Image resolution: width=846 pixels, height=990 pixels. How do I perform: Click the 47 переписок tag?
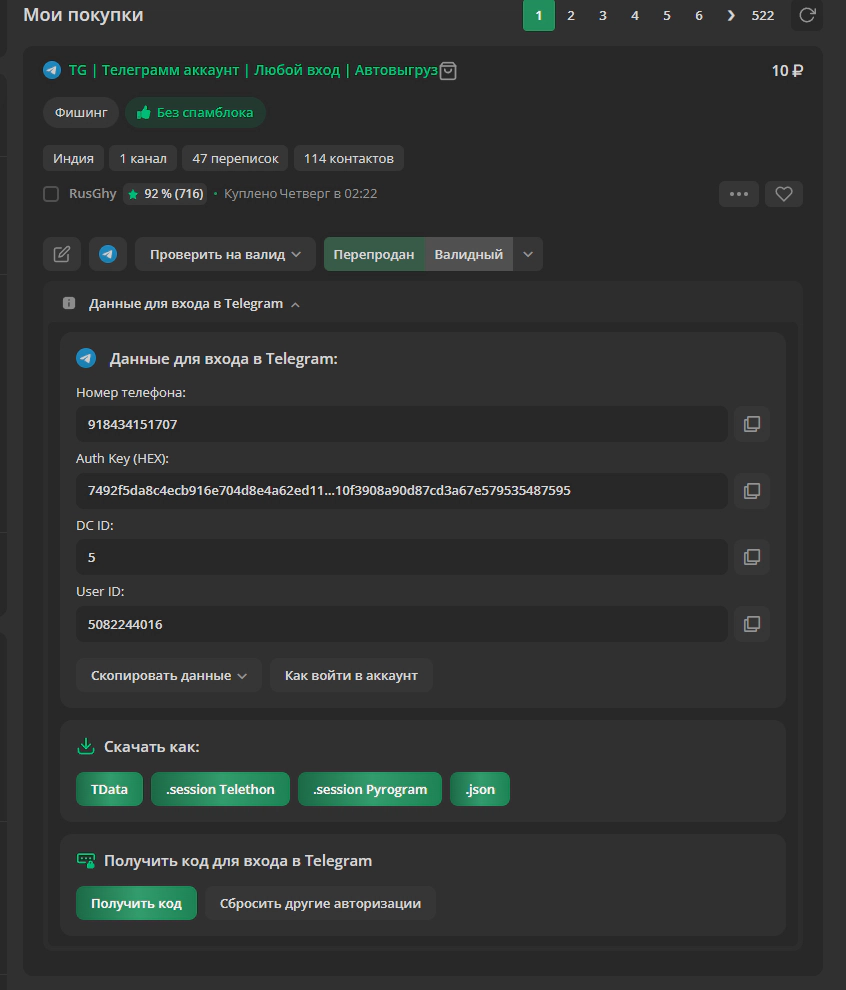[x=235, y=158]
